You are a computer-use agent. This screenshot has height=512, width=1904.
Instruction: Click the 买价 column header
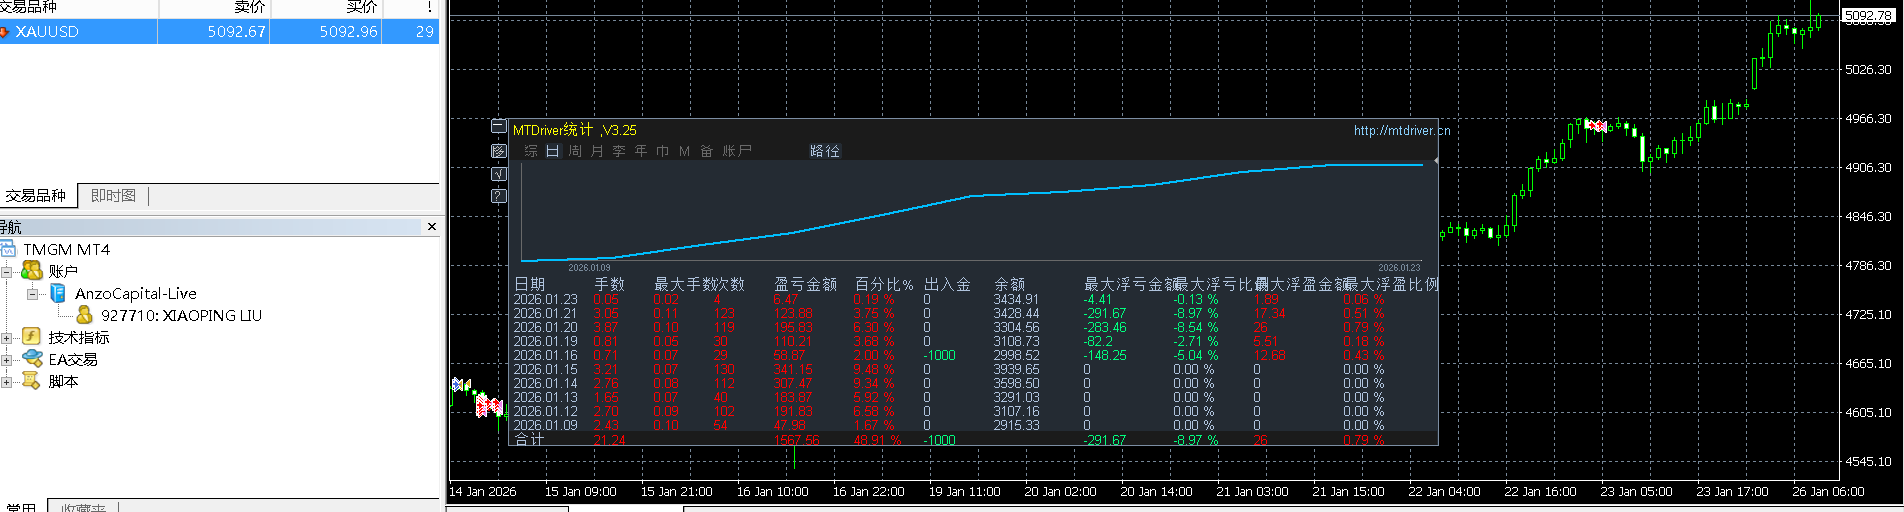[x=362, y=7]
